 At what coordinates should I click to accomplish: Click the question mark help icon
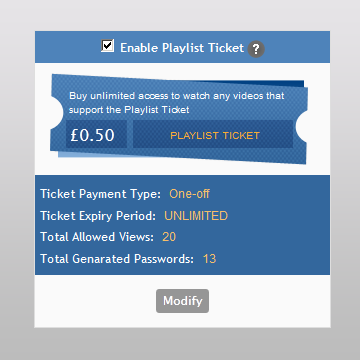coord(256,49)
